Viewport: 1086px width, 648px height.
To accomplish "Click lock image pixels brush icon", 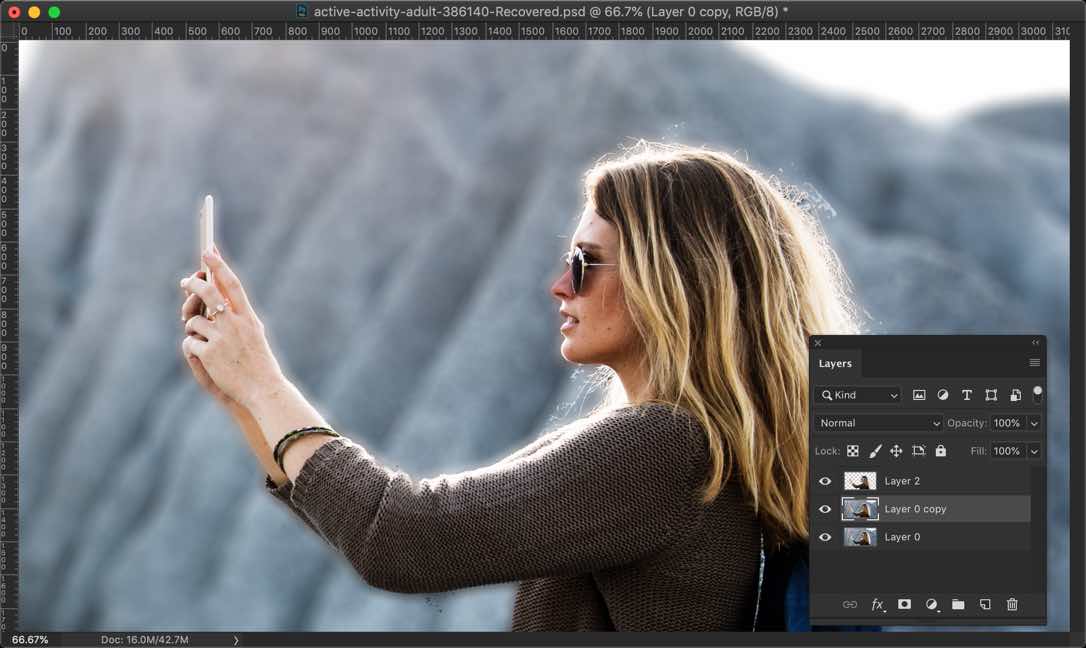I will pyautogui.click(x=875, y=451).
